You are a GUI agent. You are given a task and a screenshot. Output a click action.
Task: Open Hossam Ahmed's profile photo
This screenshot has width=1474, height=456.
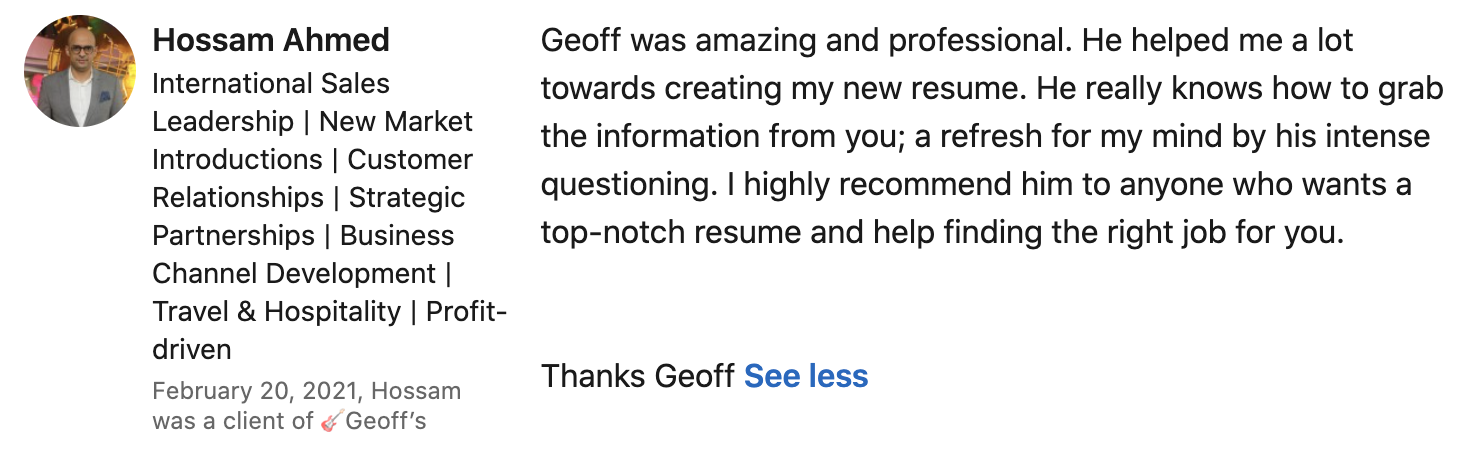tap(78, 71)
